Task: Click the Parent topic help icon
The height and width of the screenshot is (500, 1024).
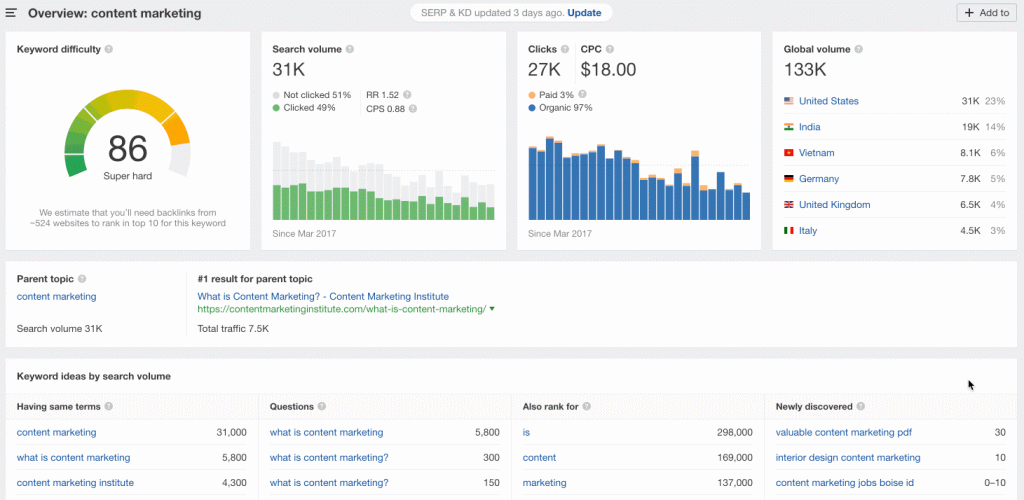Action: 82,279
